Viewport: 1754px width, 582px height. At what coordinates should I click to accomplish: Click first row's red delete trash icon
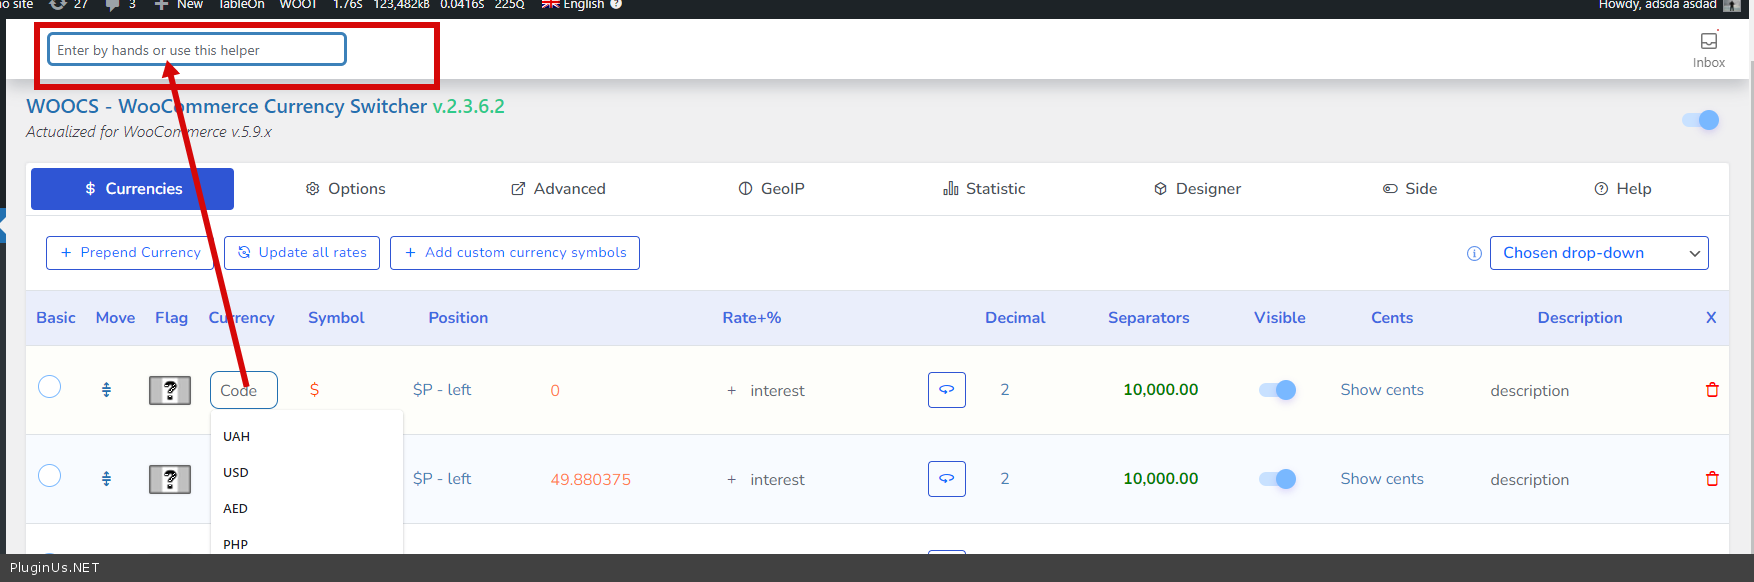1712,390
